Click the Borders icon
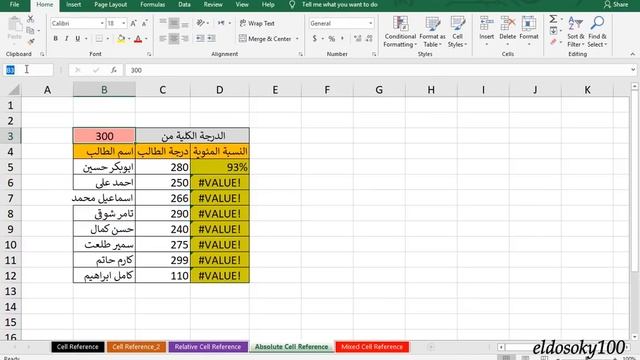Viewport: 640px width, 360px height. 99,38
